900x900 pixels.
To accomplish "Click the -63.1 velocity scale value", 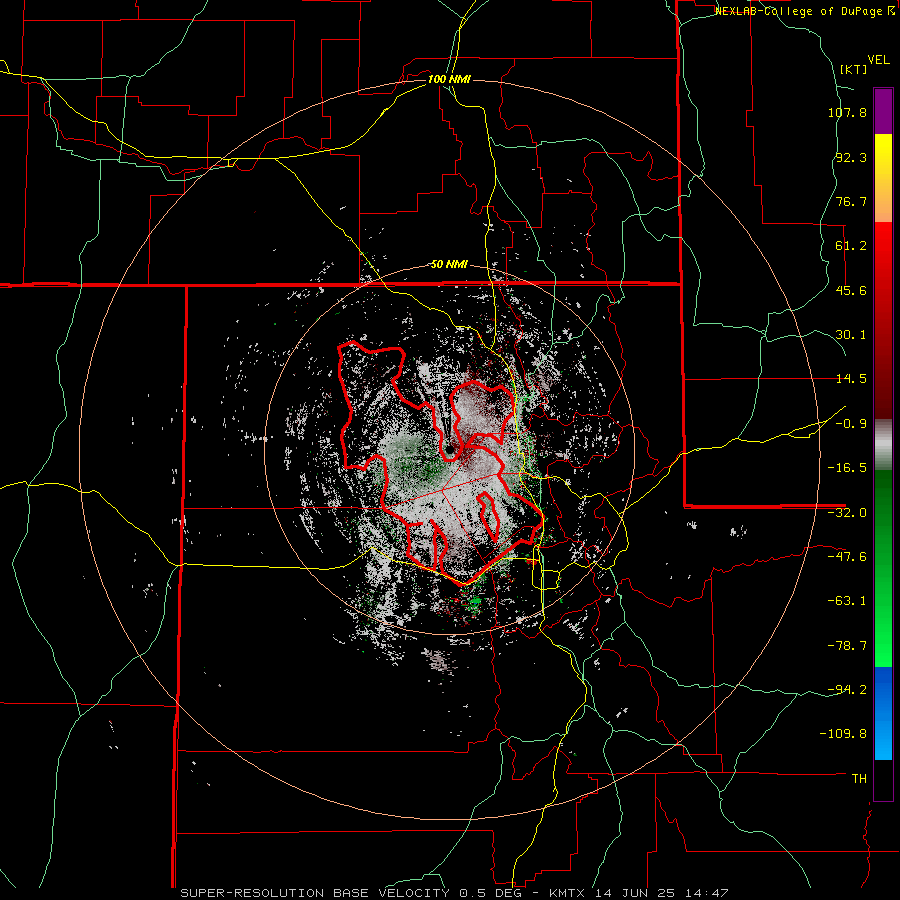I will click(847, 601).
